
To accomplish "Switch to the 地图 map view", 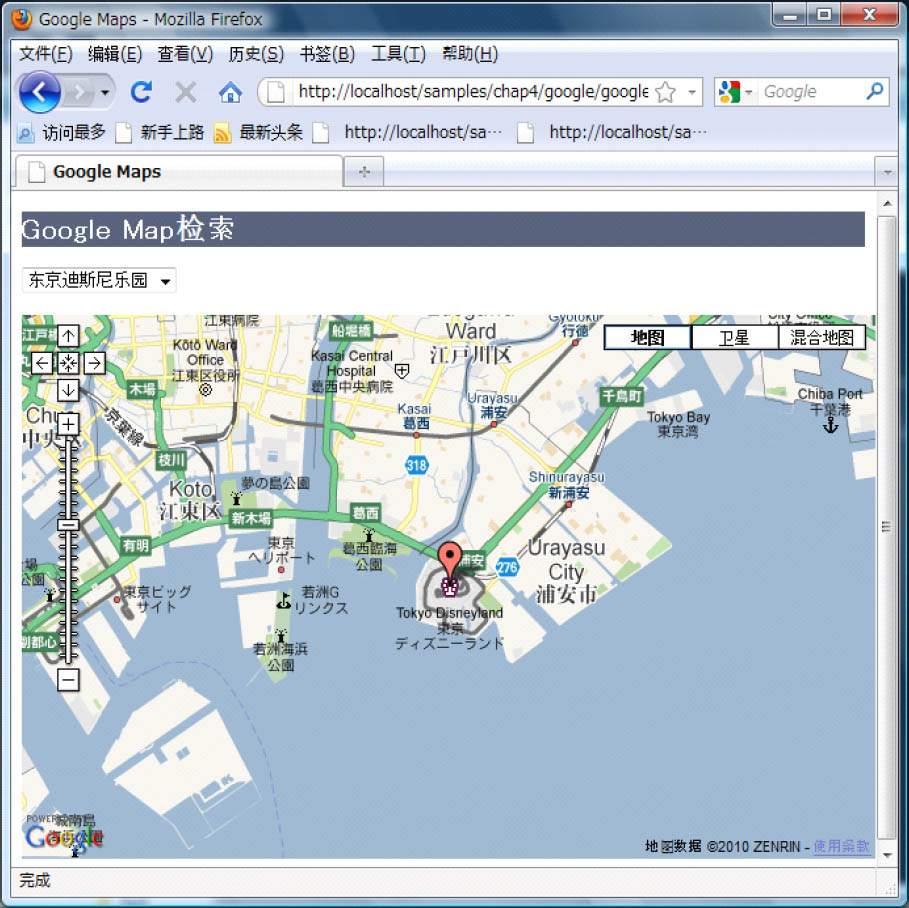I will point(648,337).
